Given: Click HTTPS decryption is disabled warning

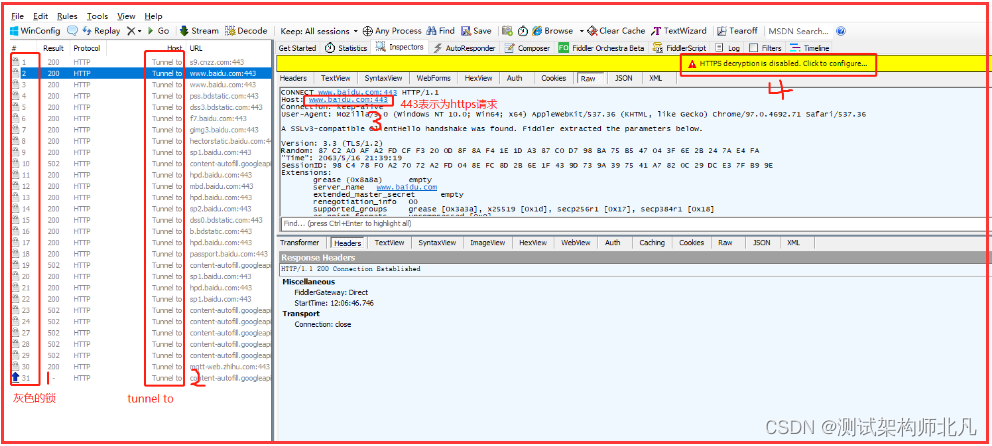Looking at the screenshot, I should pos(778,64).
